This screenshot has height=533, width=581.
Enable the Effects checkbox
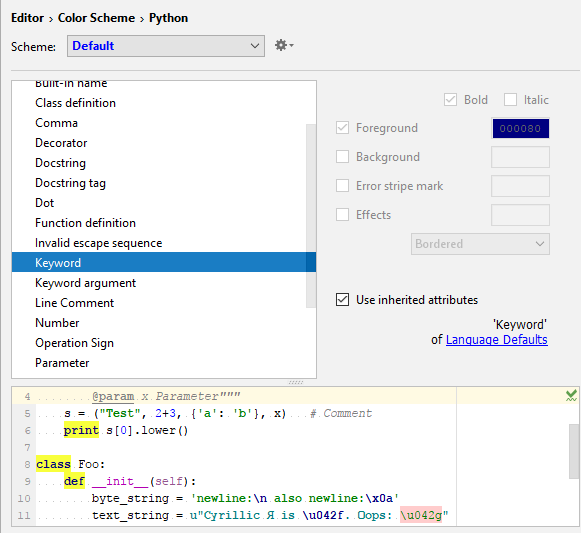tap(342, 215)
